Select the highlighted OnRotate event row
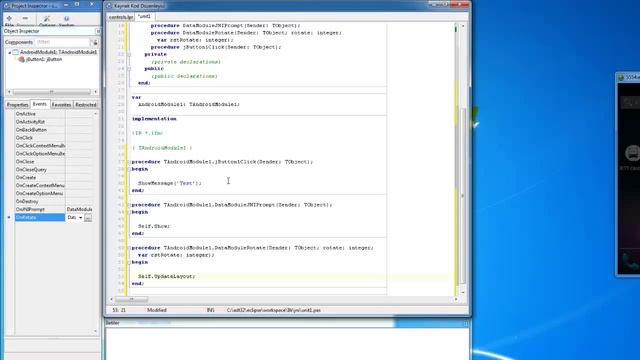Image resolution: width=640 pixels, height=360 pixels. [40, 218]
